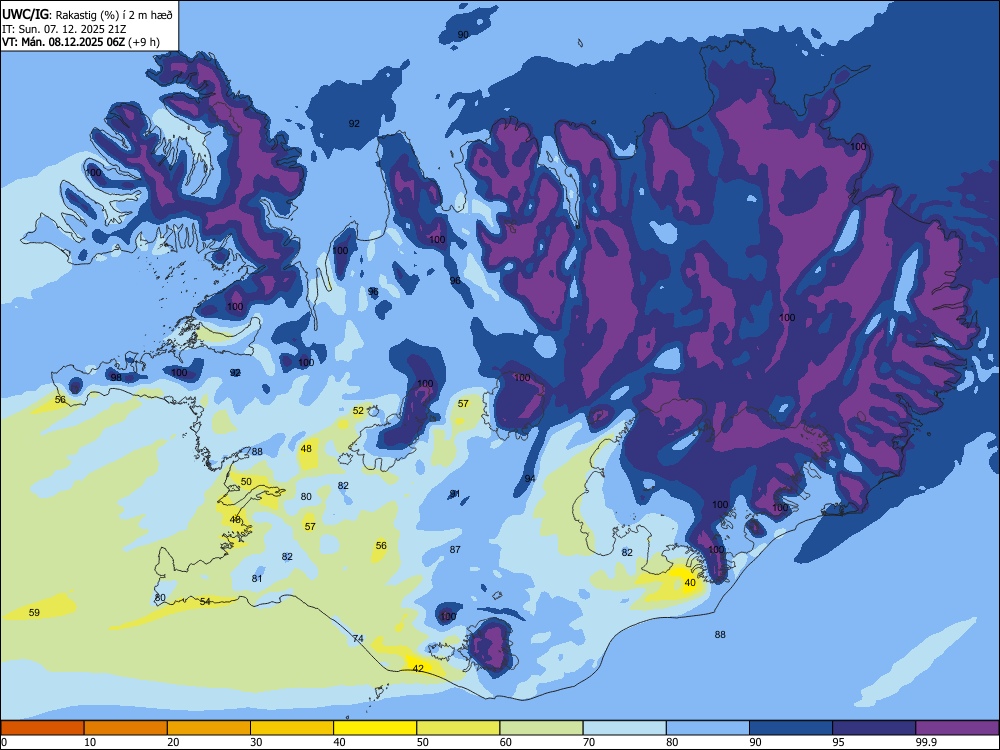Click the map value '94' on the map
This screenshot has height=750, width=1000.
coord(530,478)
